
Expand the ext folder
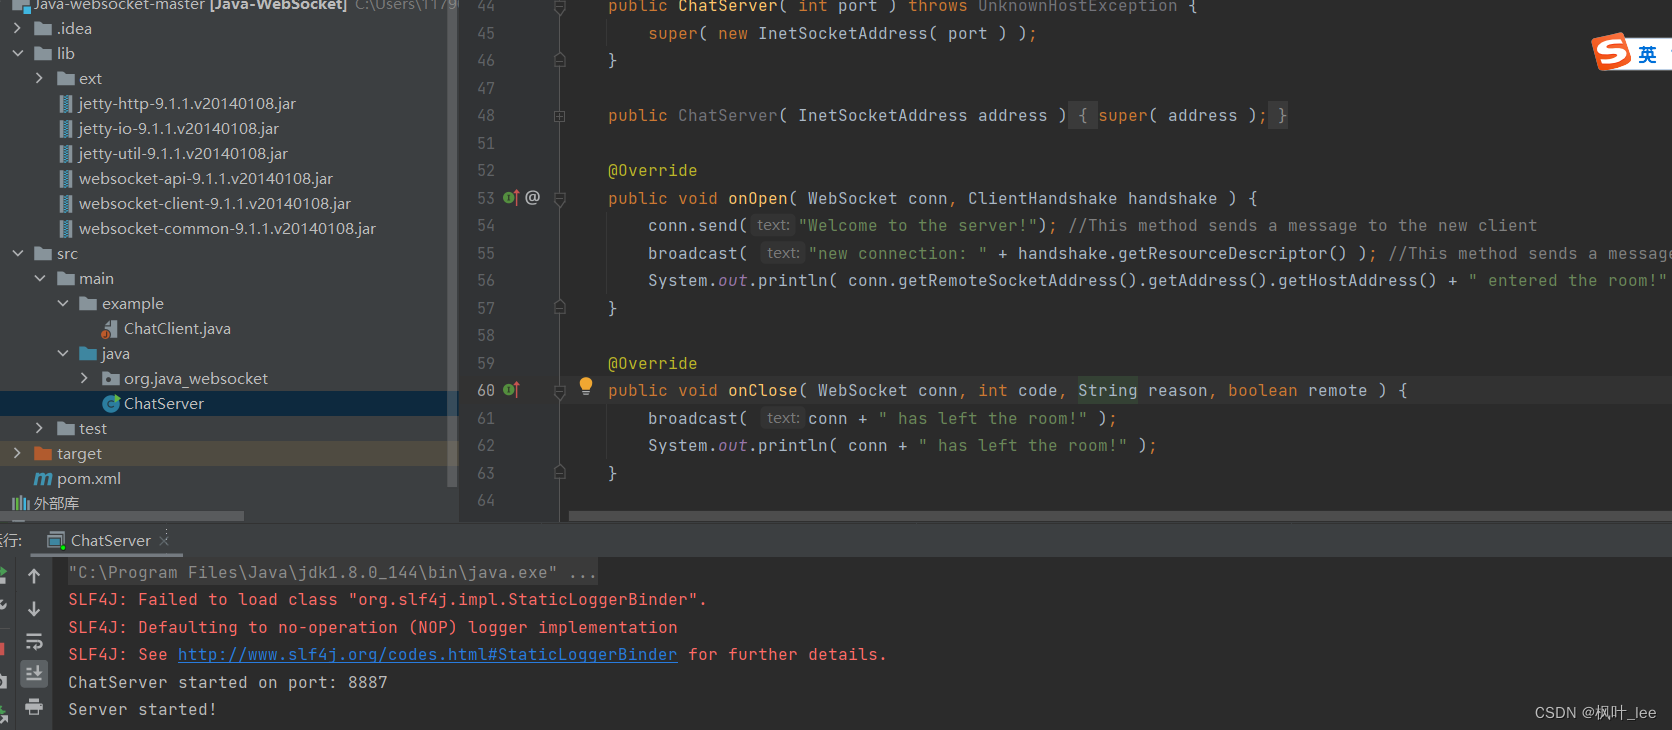[39, 78]
